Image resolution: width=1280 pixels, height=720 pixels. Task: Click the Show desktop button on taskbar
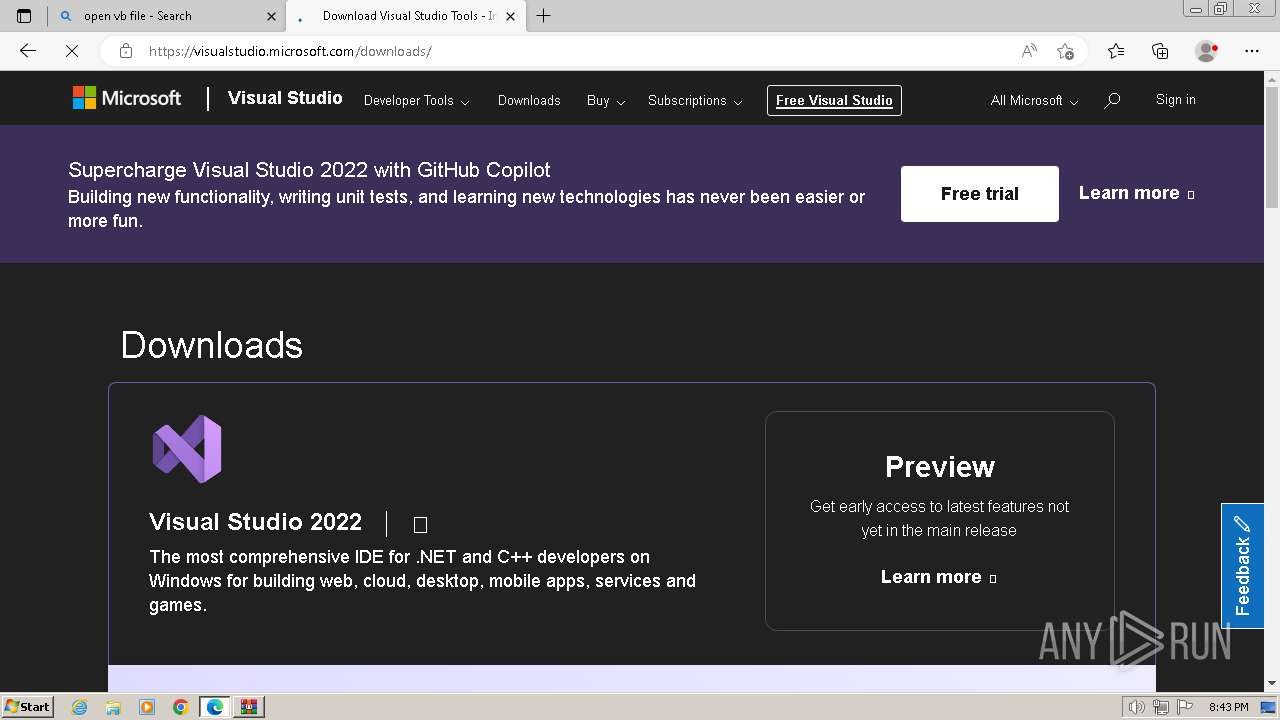click(x=1269, y=707)
